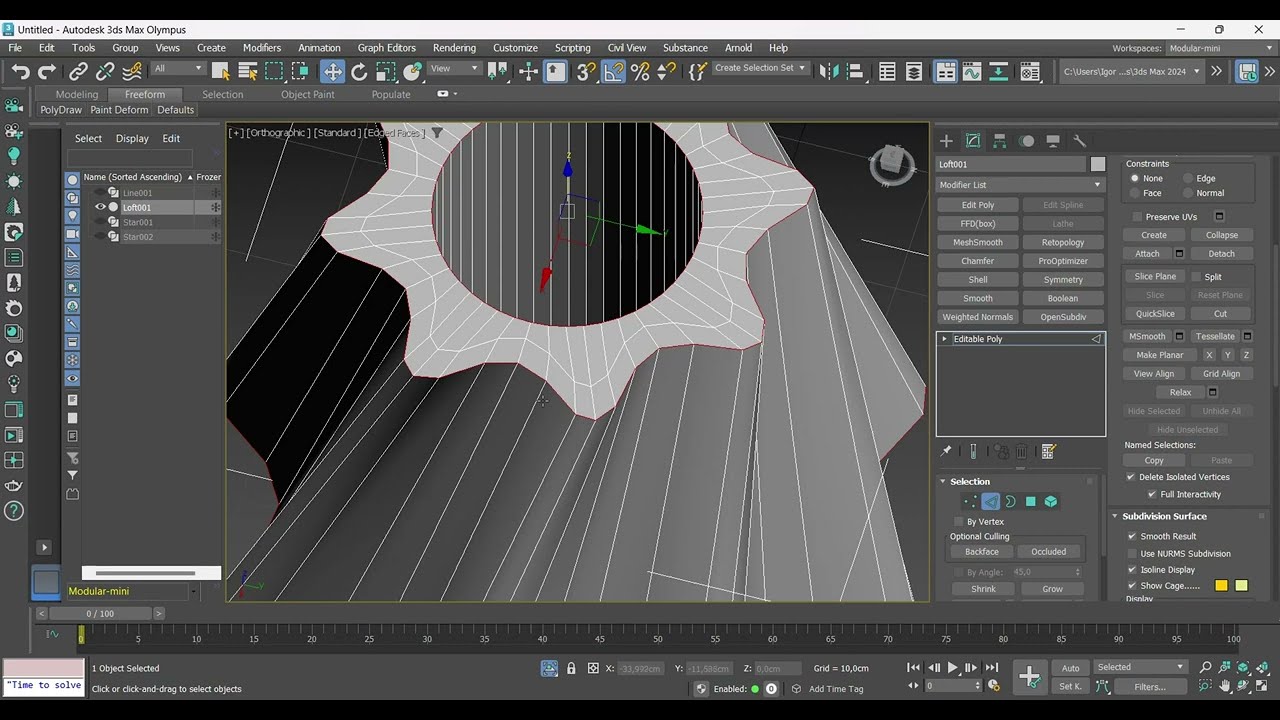Activate Select and Scale tool

pyautogui.click(x=385, y=71)
